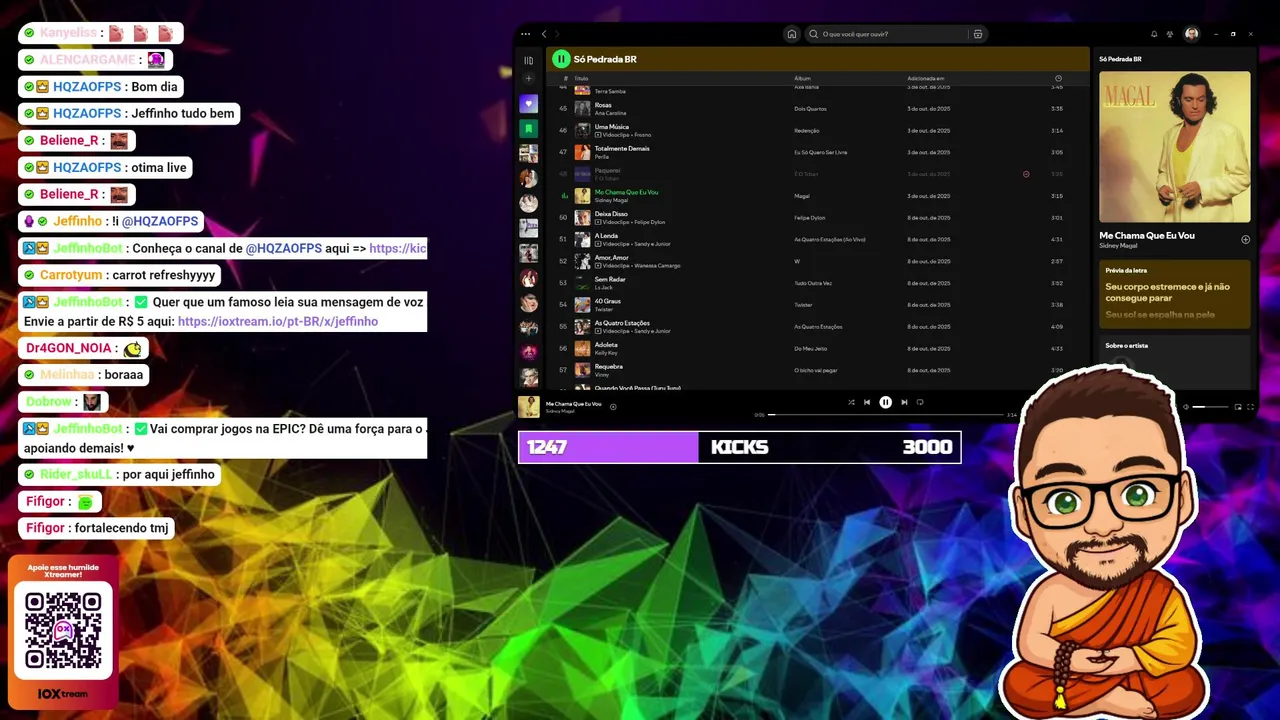Mute with the volume speaker icon
Image resolution: width=1280 pixels, height=720 pixels.
(x=1186, y=407)
